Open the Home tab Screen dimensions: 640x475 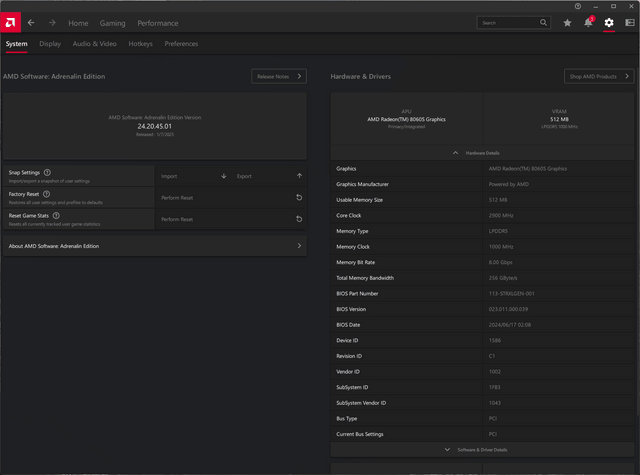[78, 23]
